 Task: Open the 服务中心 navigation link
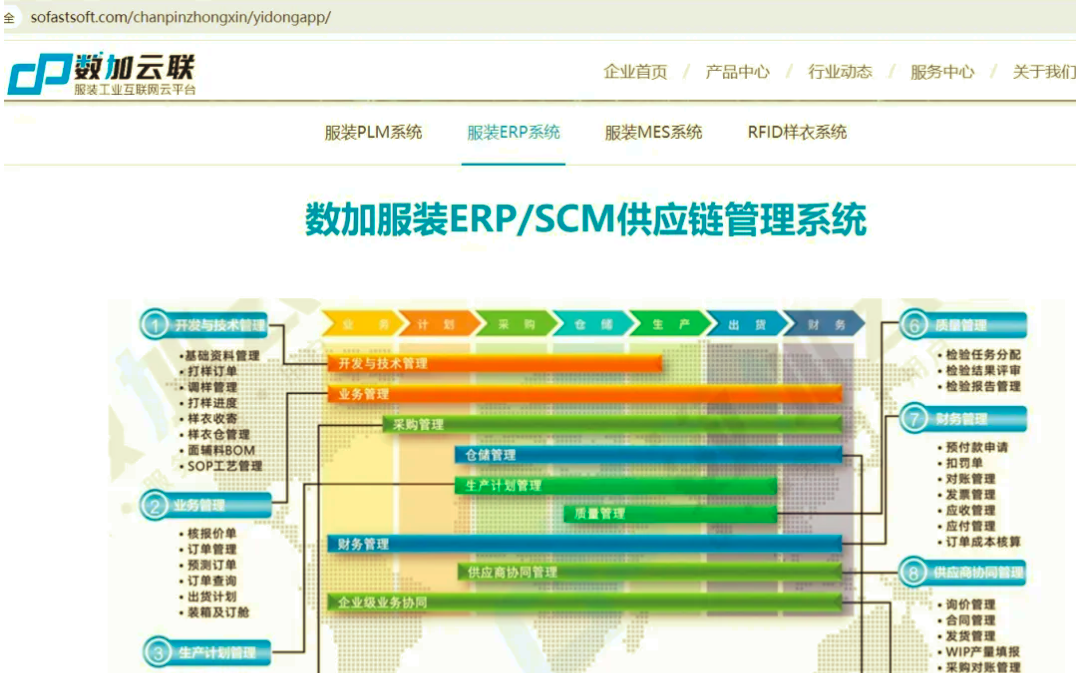pos(941,72)
